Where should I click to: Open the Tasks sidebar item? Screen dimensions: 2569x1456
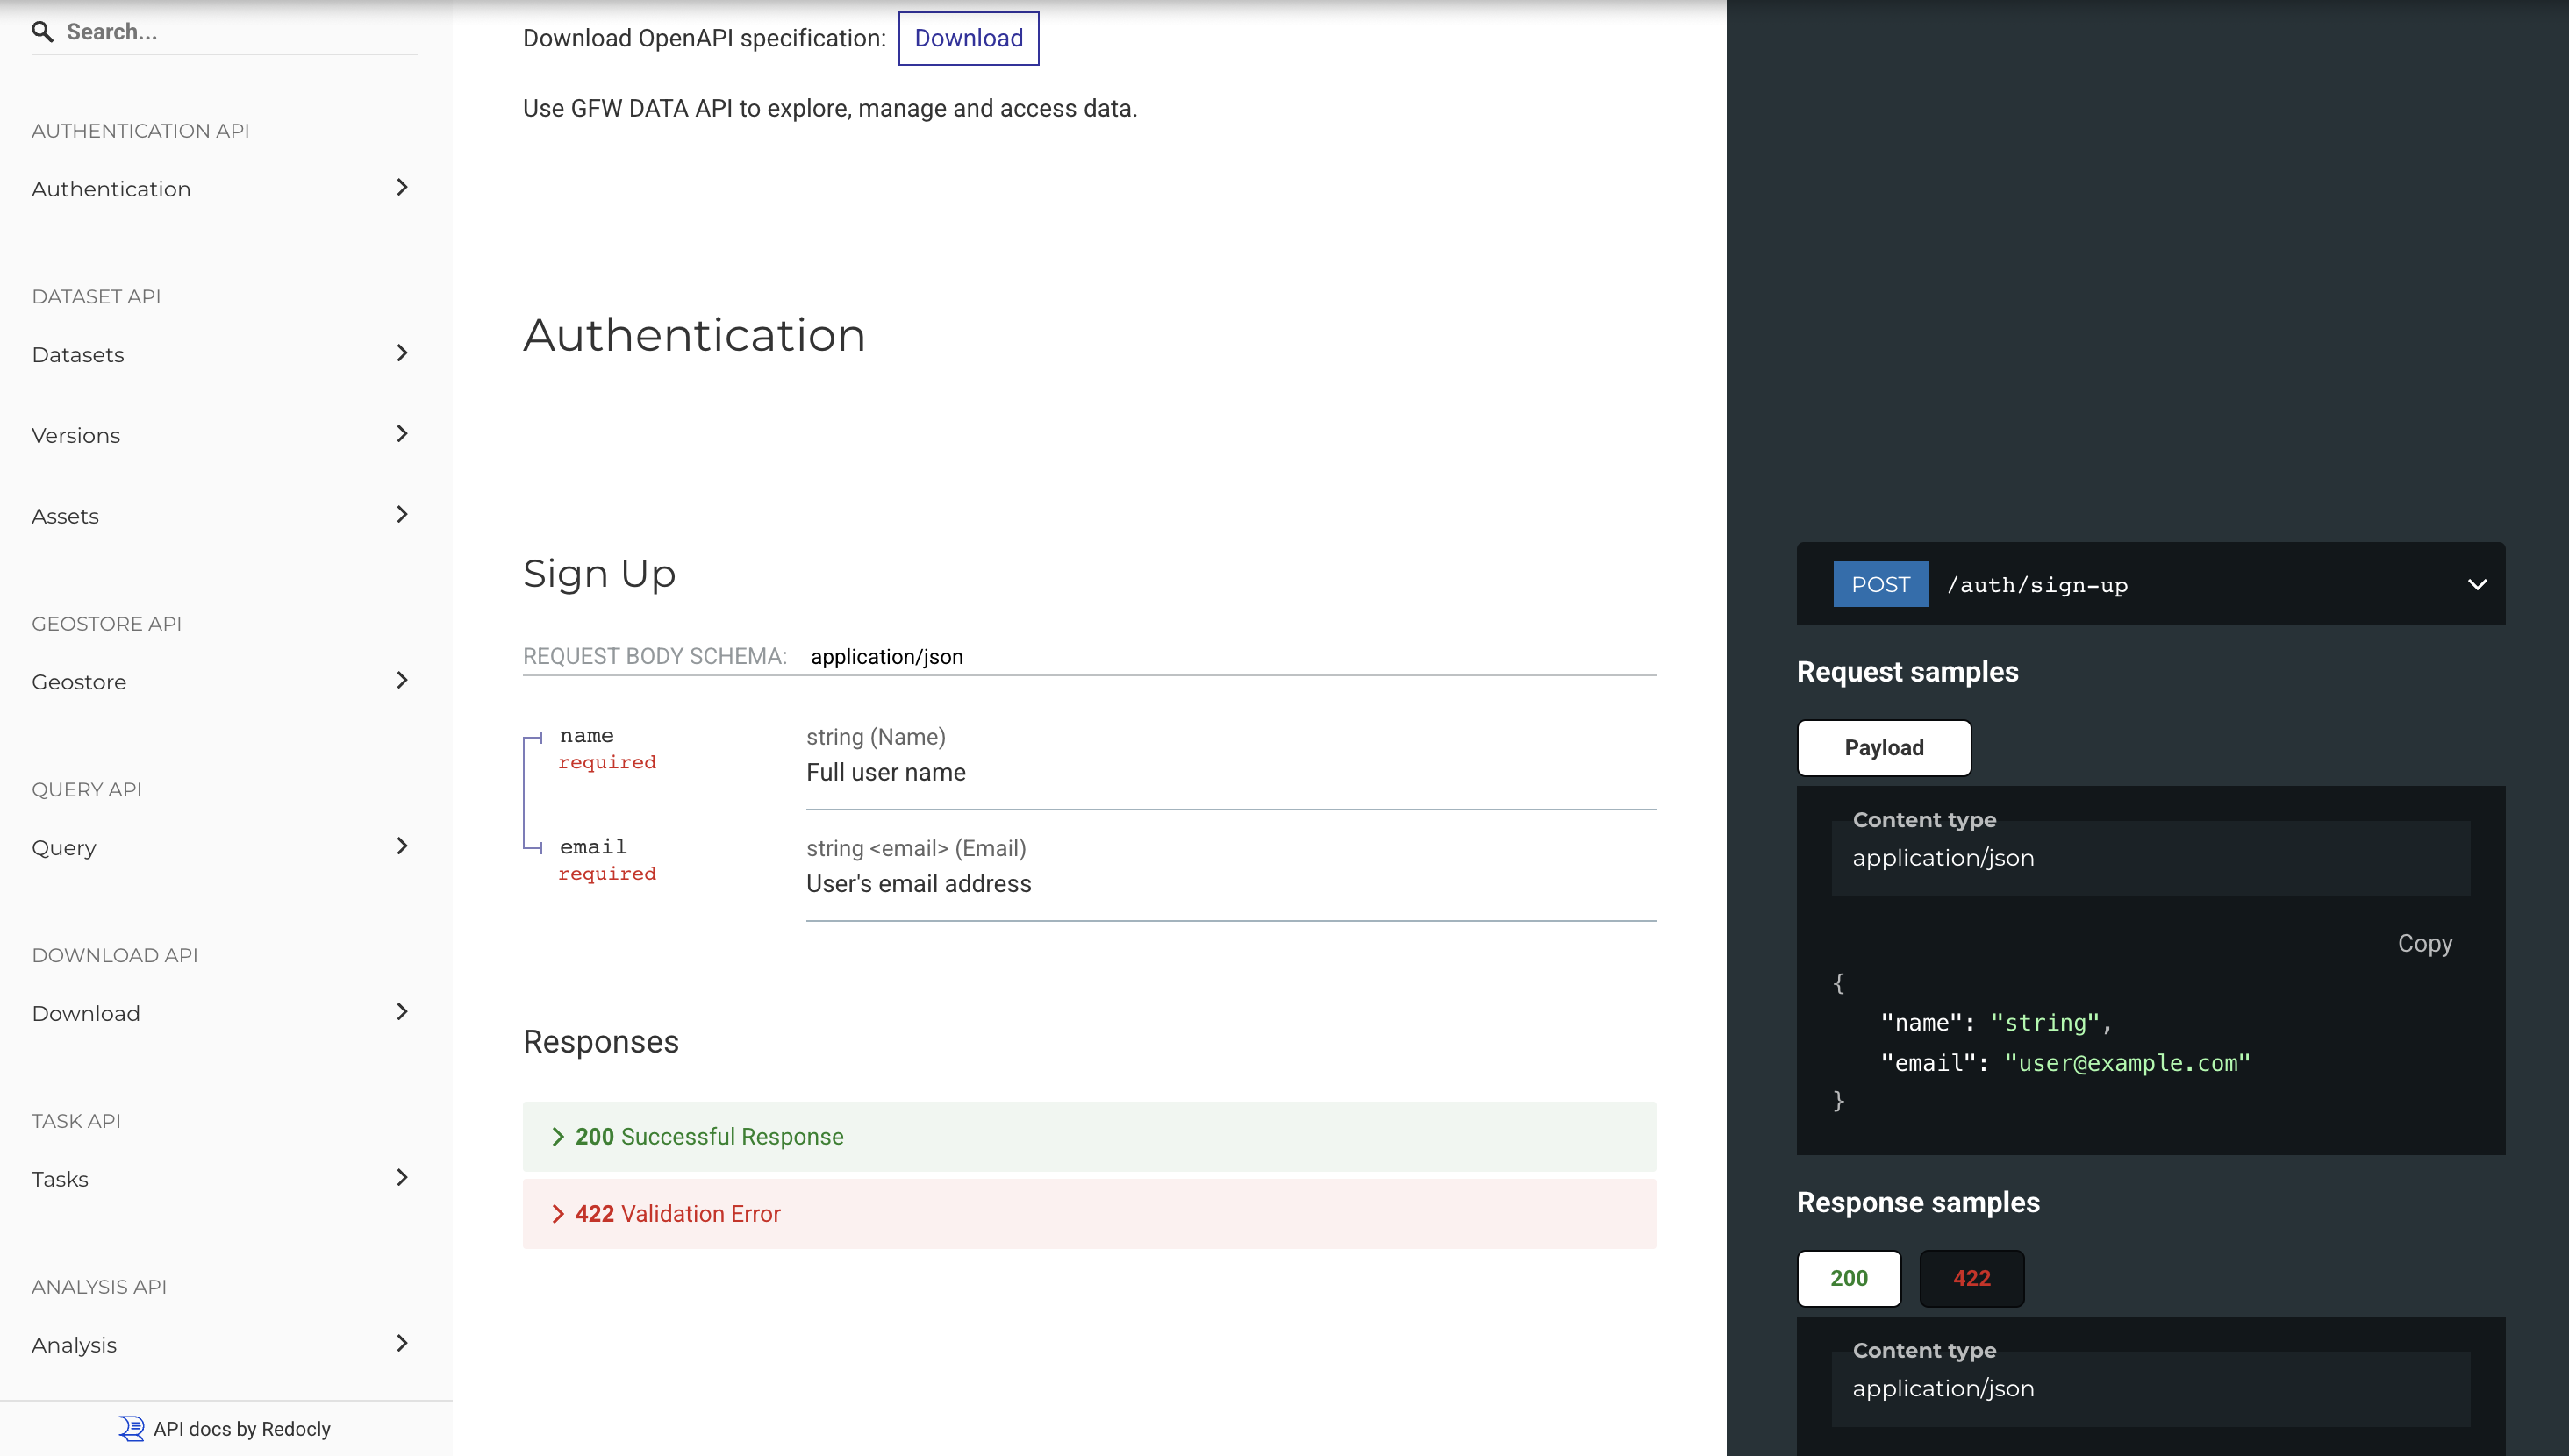60,1179
